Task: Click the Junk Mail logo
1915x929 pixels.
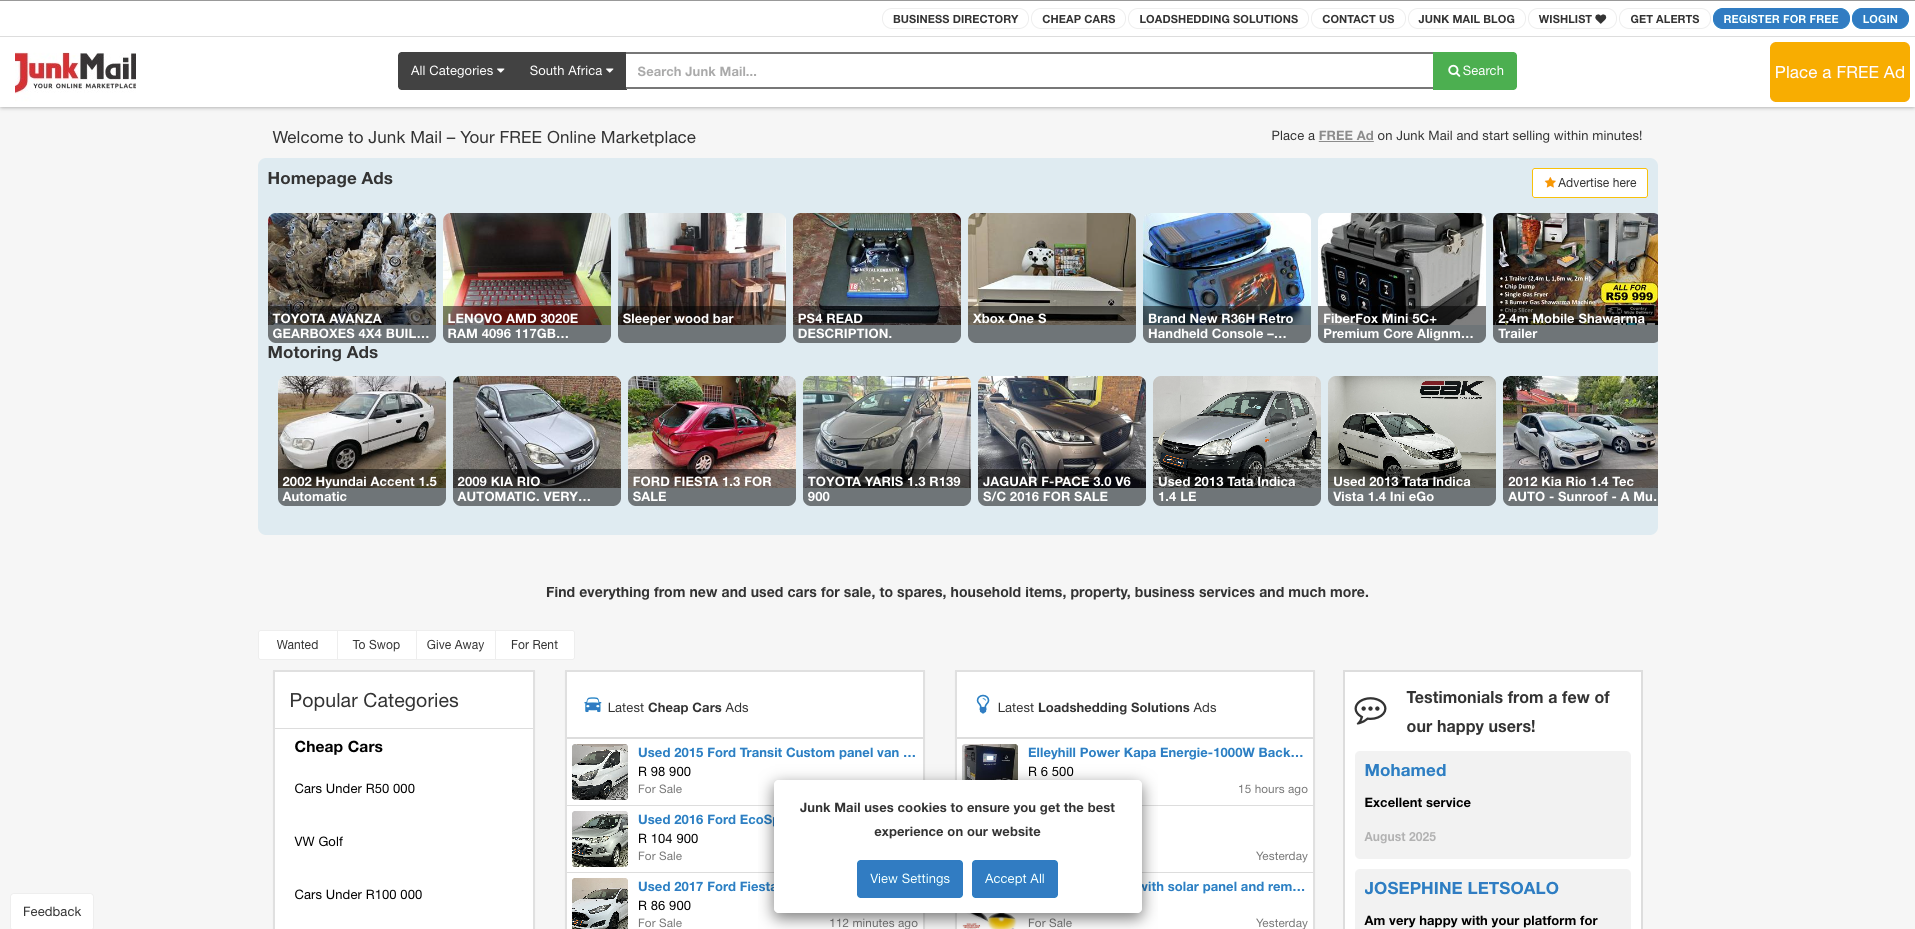Action: point(76,71)
